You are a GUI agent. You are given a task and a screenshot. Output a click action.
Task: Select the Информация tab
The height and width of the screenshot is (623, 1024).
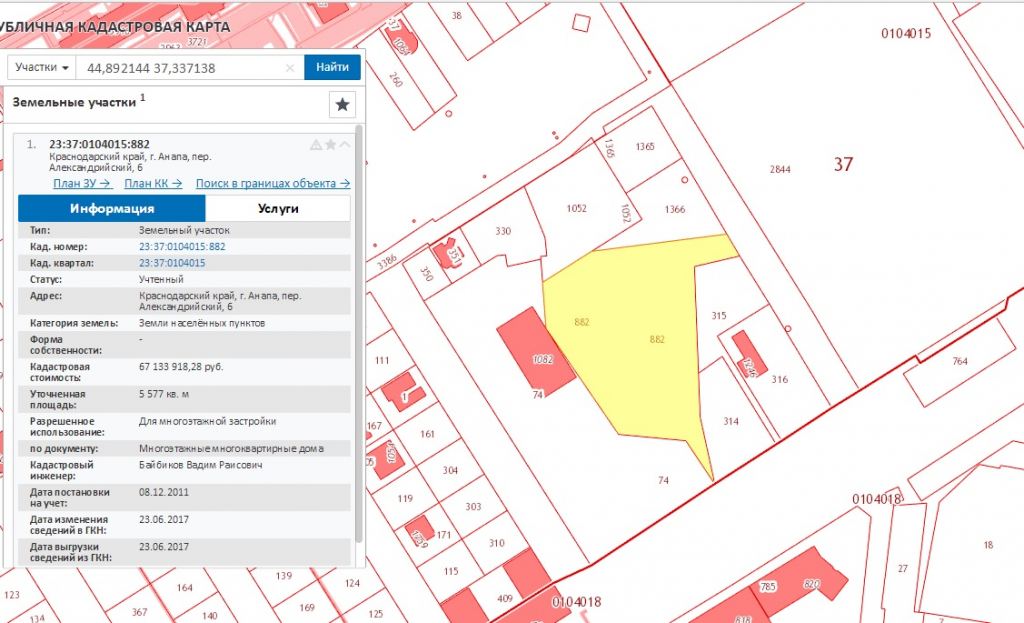click(112, 208)
